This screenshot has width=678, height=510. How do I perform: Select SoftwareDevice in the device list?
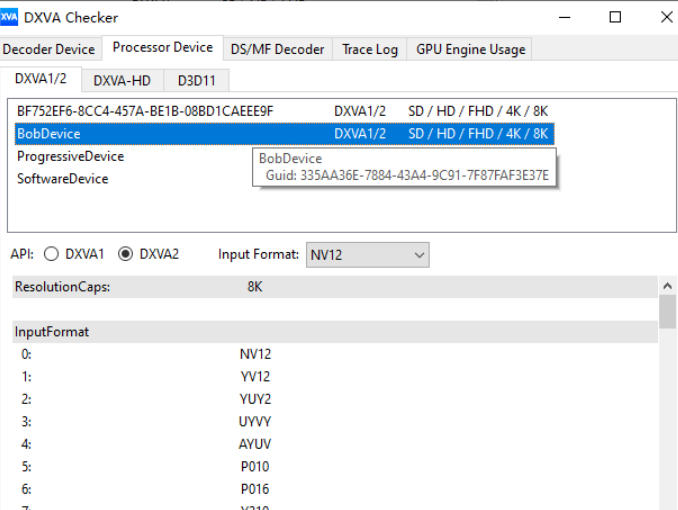[62, 179]
